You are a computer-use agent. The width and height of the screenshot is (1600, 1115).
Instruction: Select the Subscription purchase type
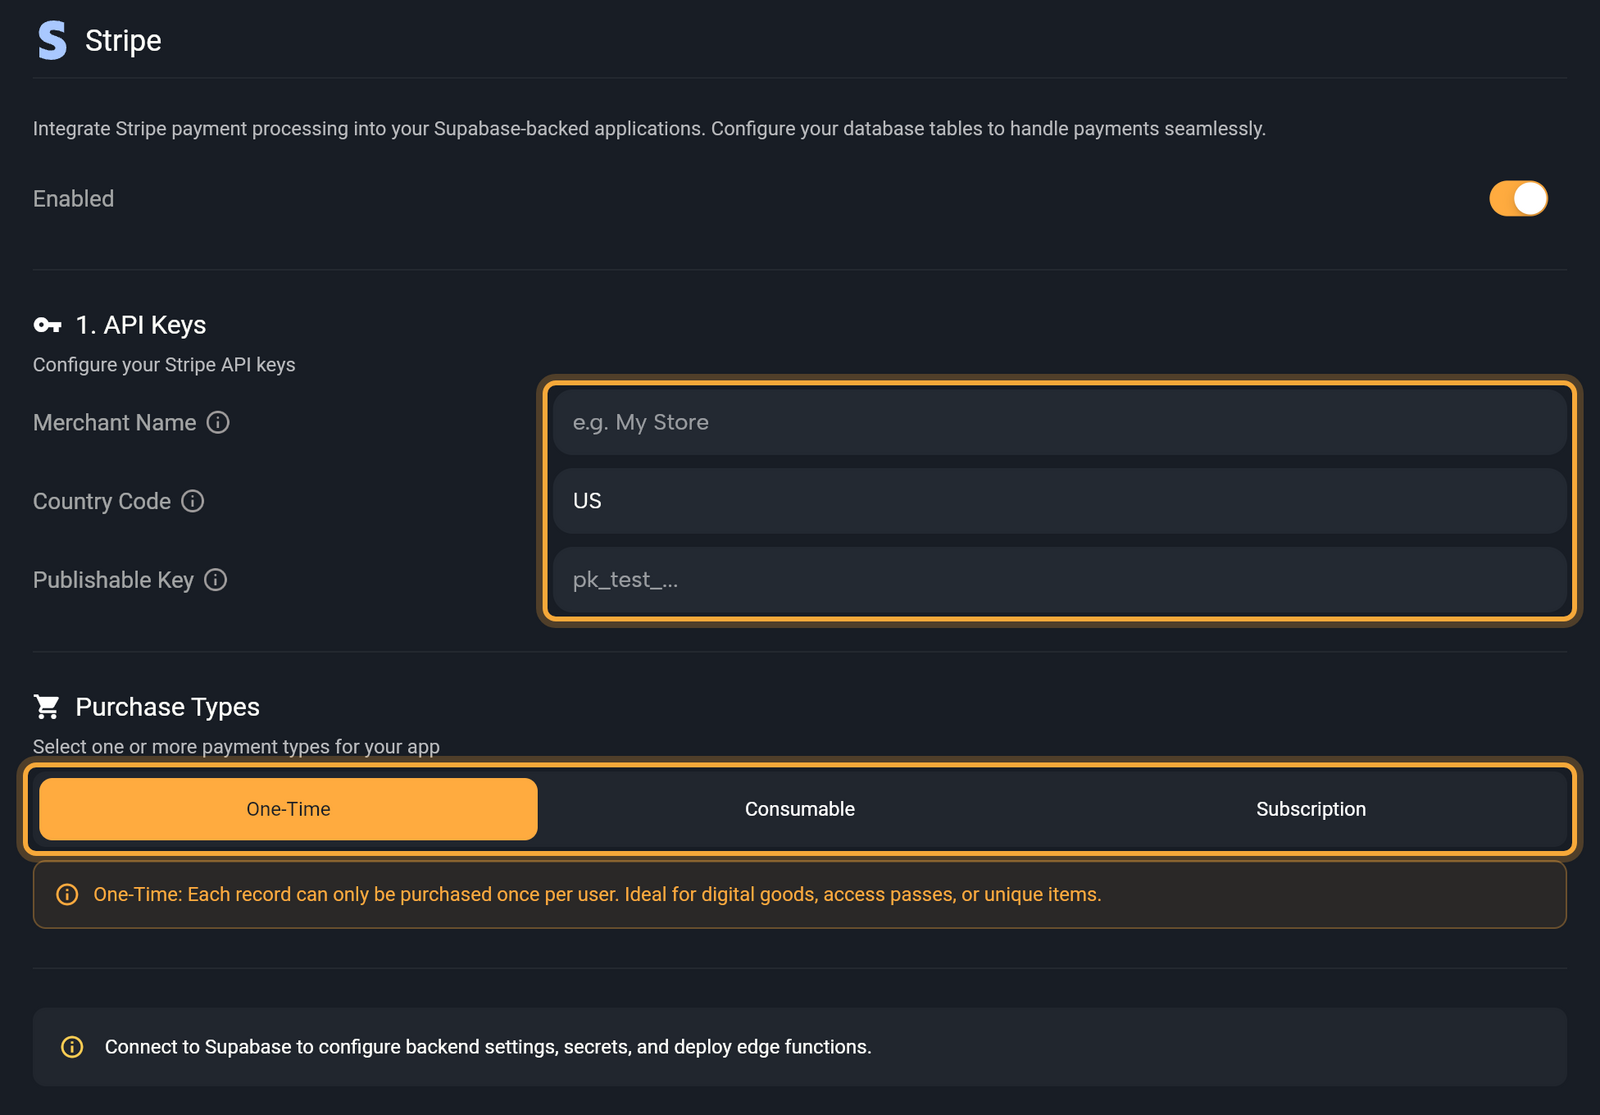pyautogui.click(x=1311, y=809)
